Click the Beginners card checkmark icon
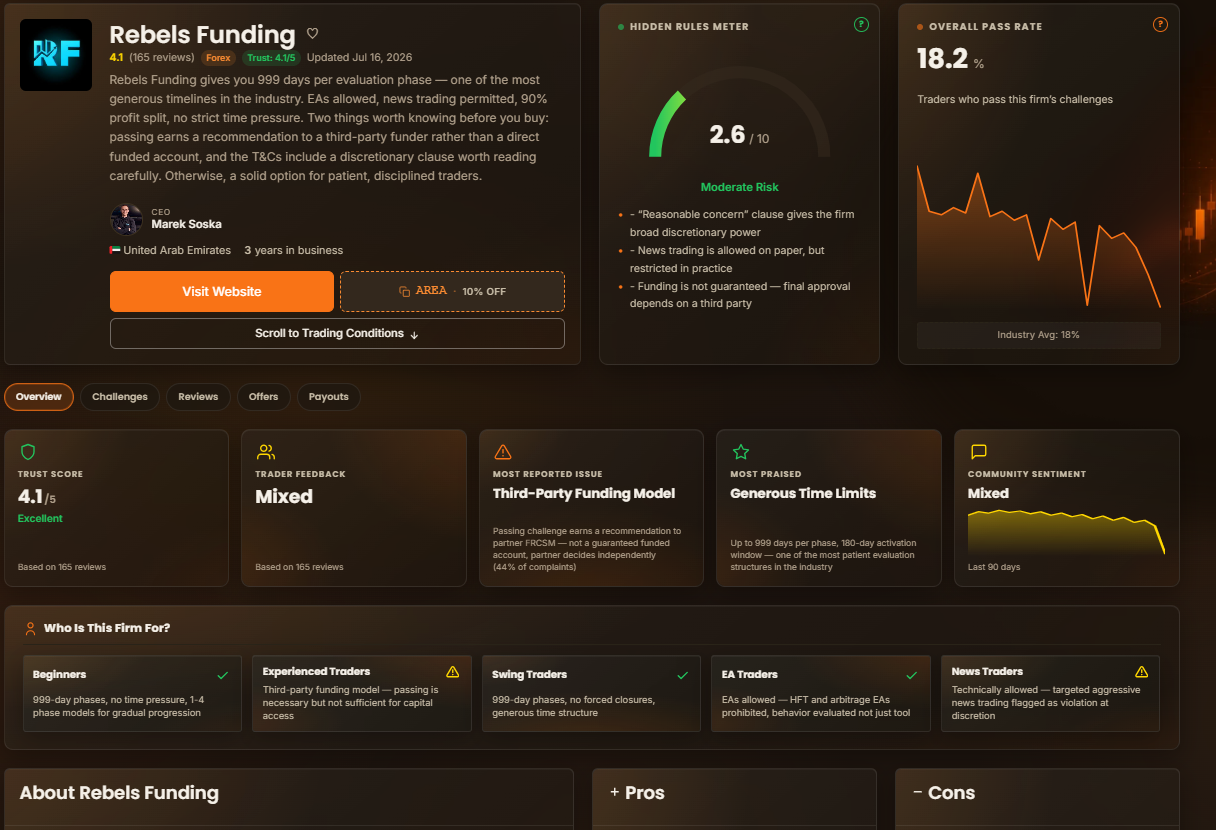The height and width of the screenshot is (830, 1216). coord(223,675)
